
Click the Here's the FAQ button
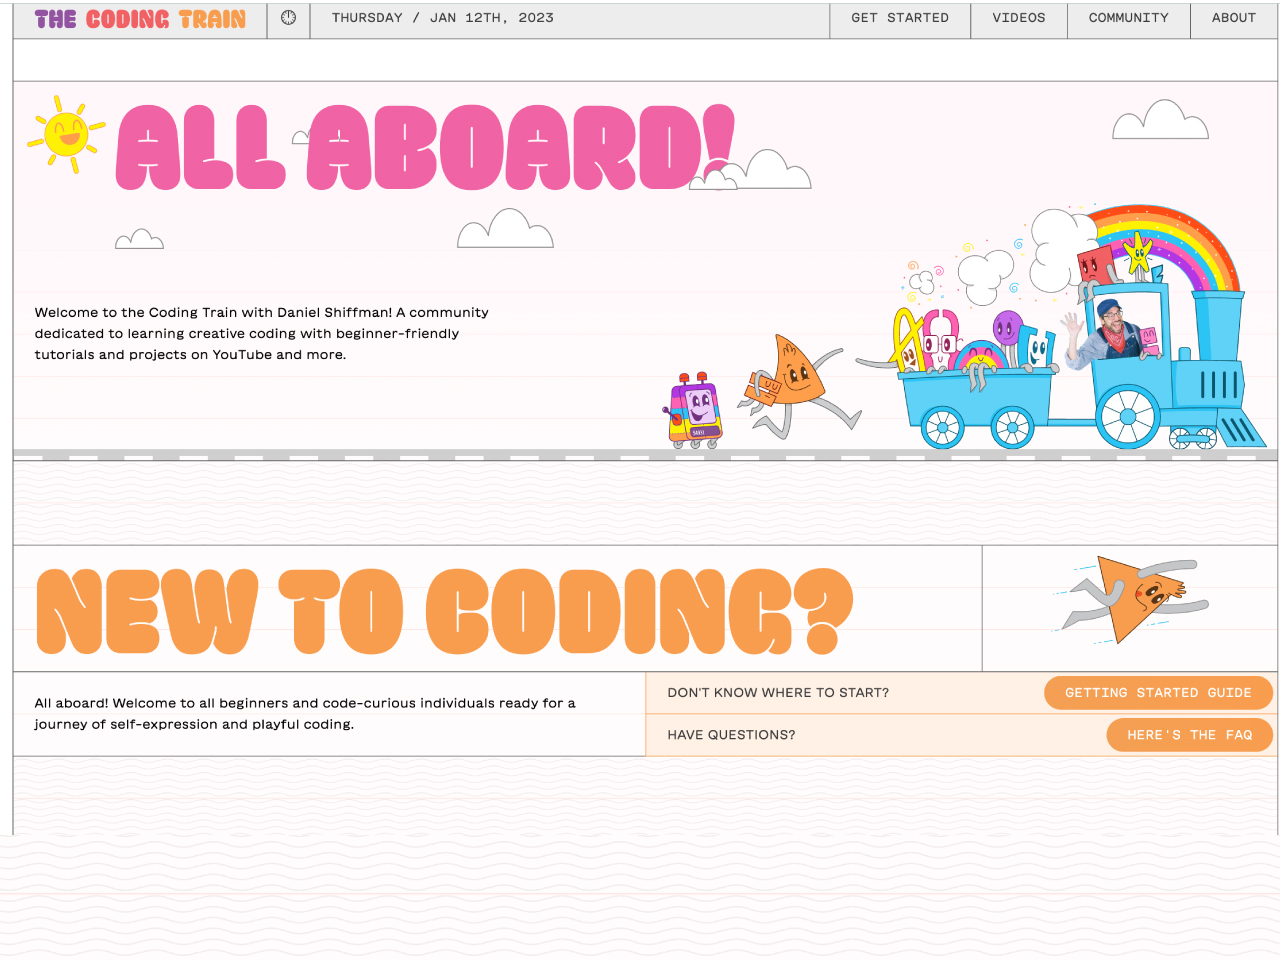(1189, 735)
